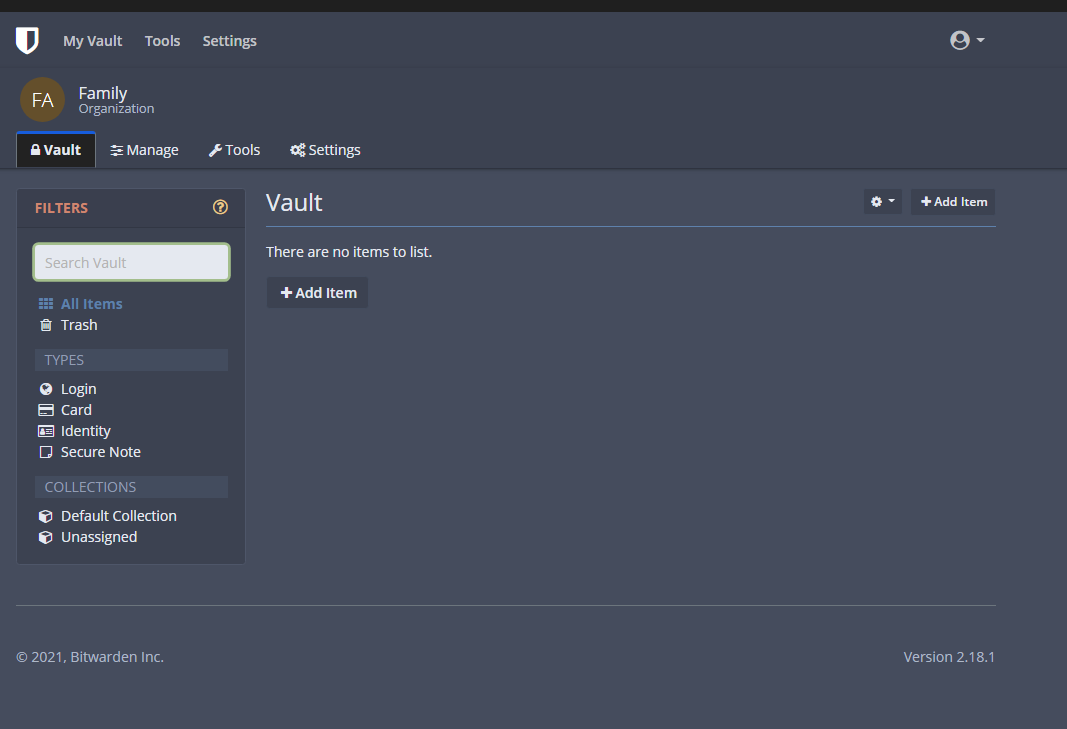Switch to organization Settings tab
The image size is (1067, 729).
point(325,150)
